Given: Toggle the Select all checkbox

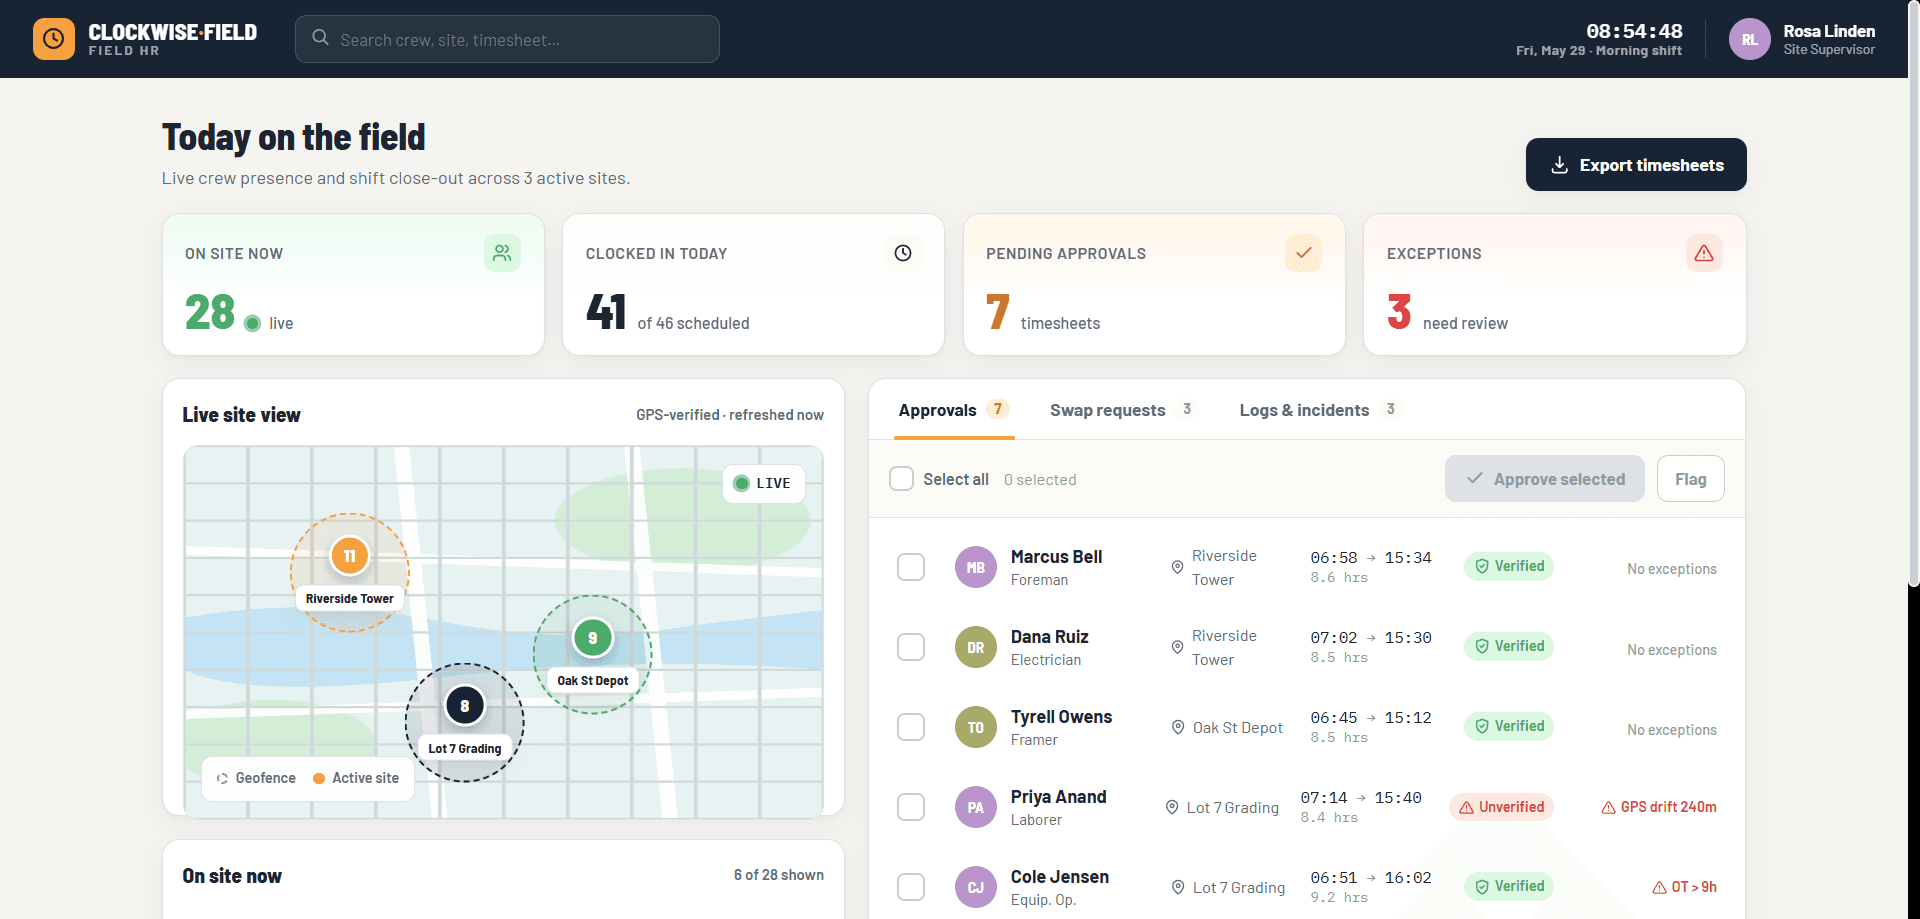Looking at the screenshot, I should 901,479.
